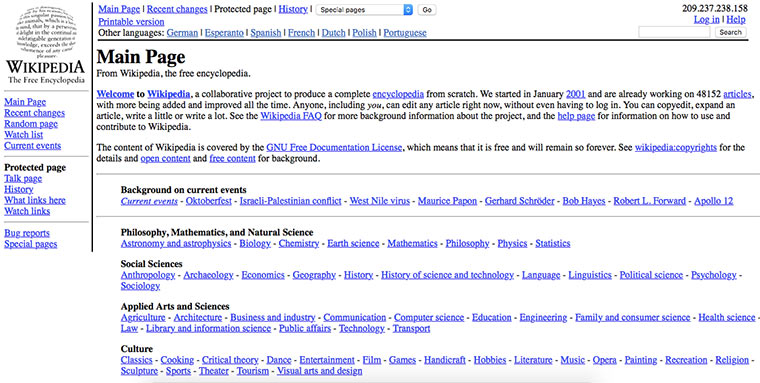Image resolution: width=760 pixels, height=383 pixels.
Task: Click the Welcome link in intro
Action: coord(115,94)
